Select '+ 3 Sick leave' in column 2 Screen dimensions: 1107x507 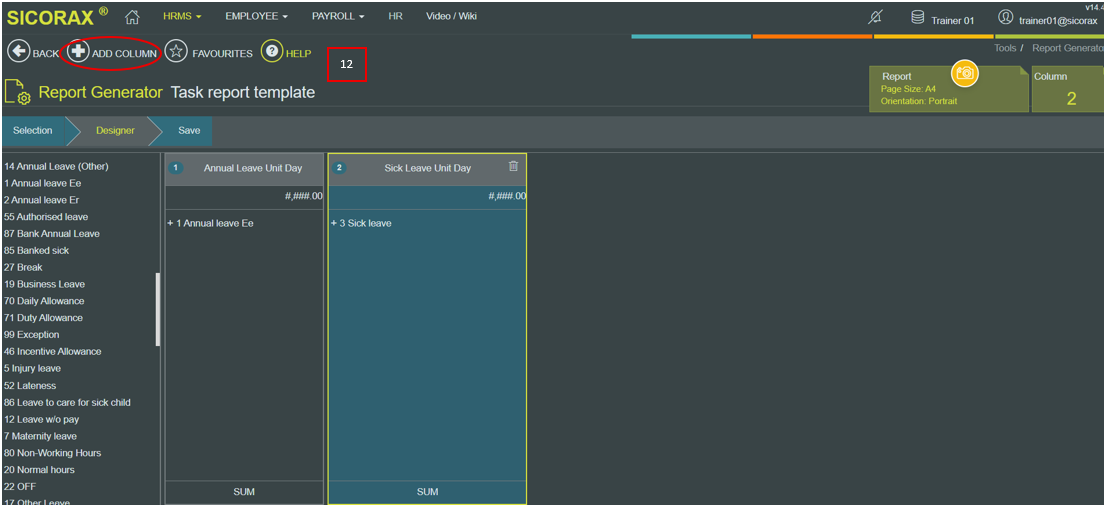click(361, 223)
